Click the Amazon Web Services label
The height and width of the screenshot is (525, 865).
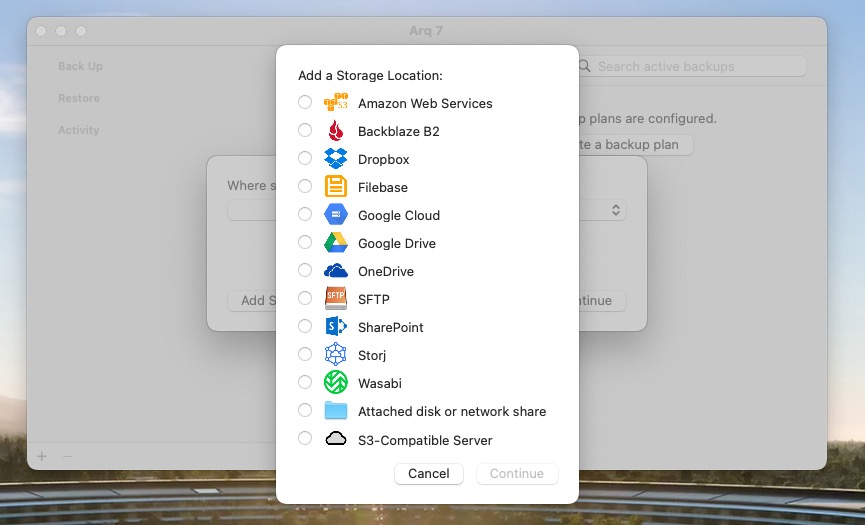[x=425, y=103]
